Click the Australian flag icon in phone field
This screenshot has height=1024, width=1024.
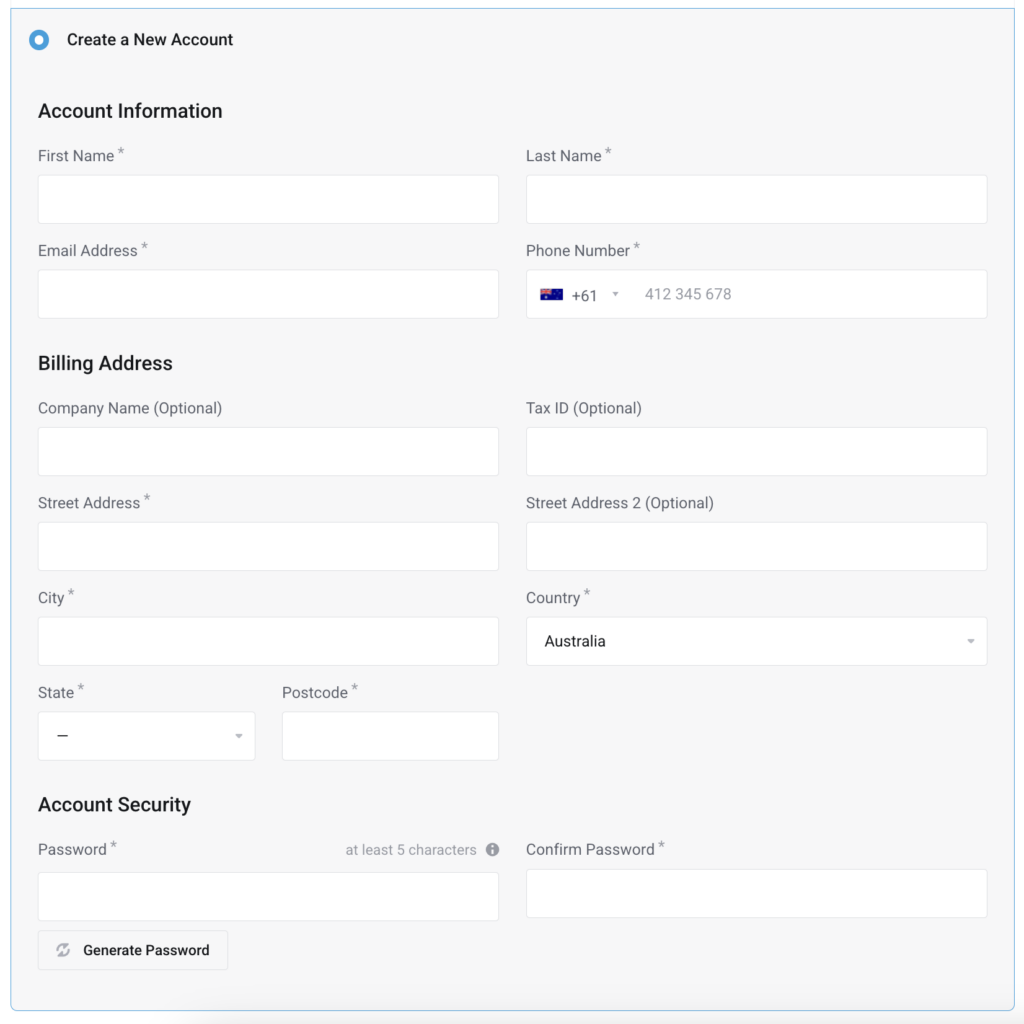tap(551, 295)
